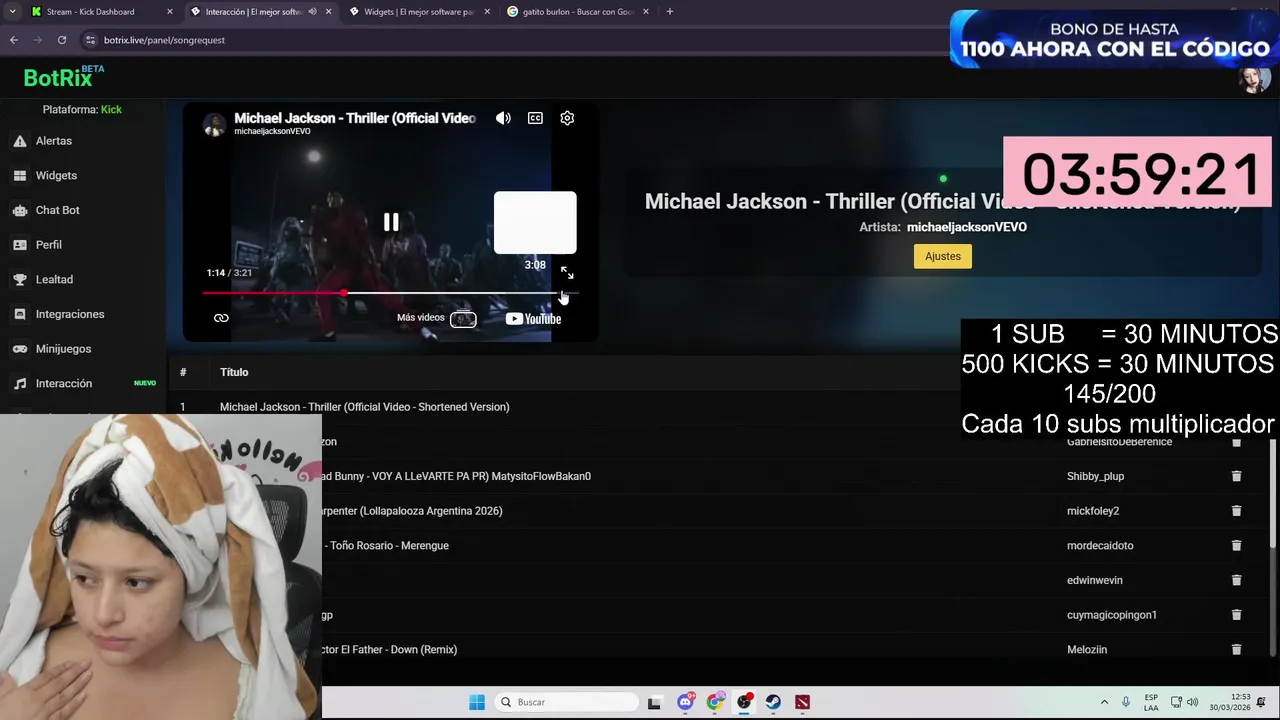Screen dimensions: 1280x720
Task: Close the gatito burlon tab
Action: pyautogui.click(x=645, y=12)
